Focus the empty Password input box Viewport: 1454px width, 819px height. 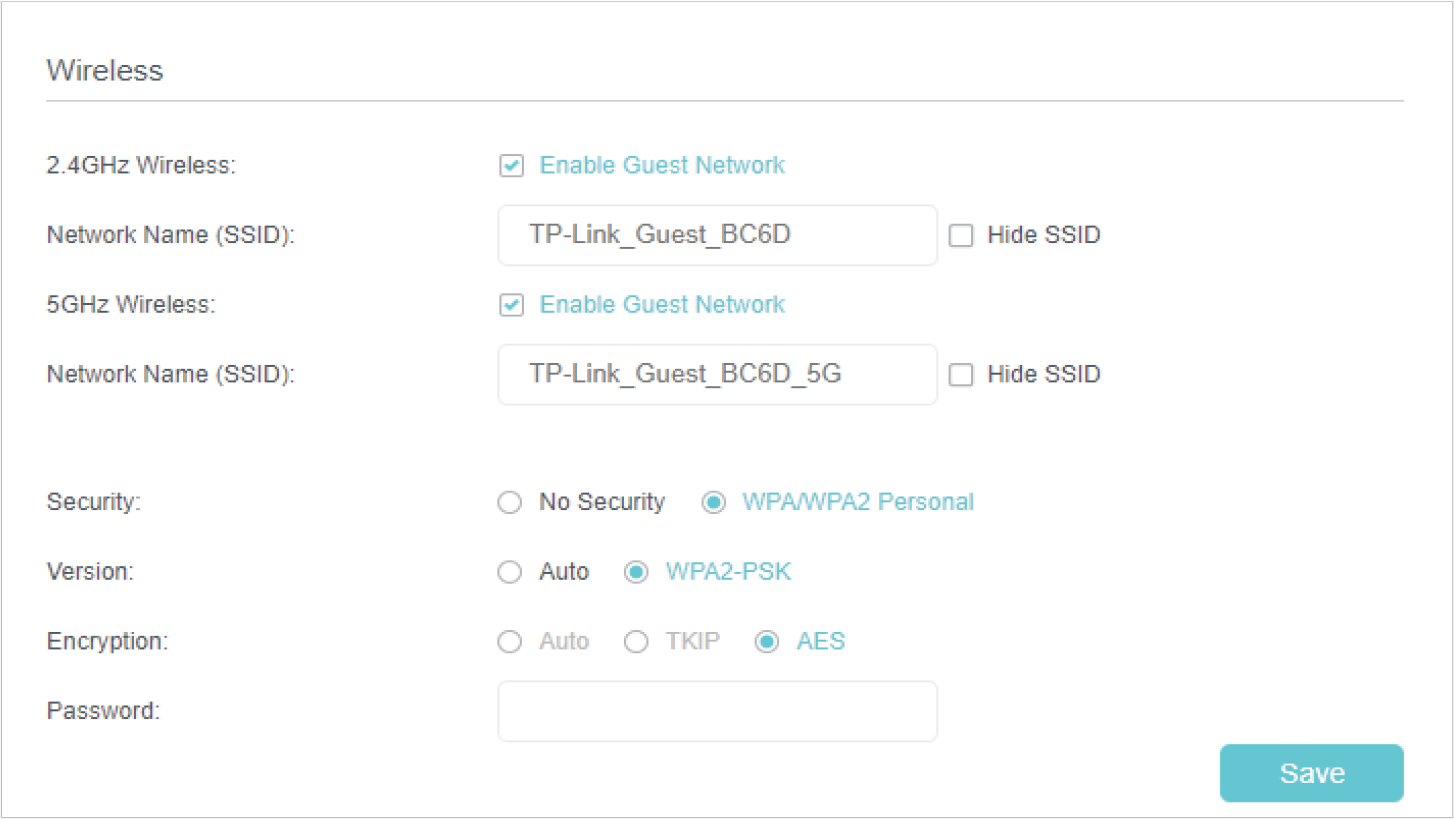coord(717,711)
